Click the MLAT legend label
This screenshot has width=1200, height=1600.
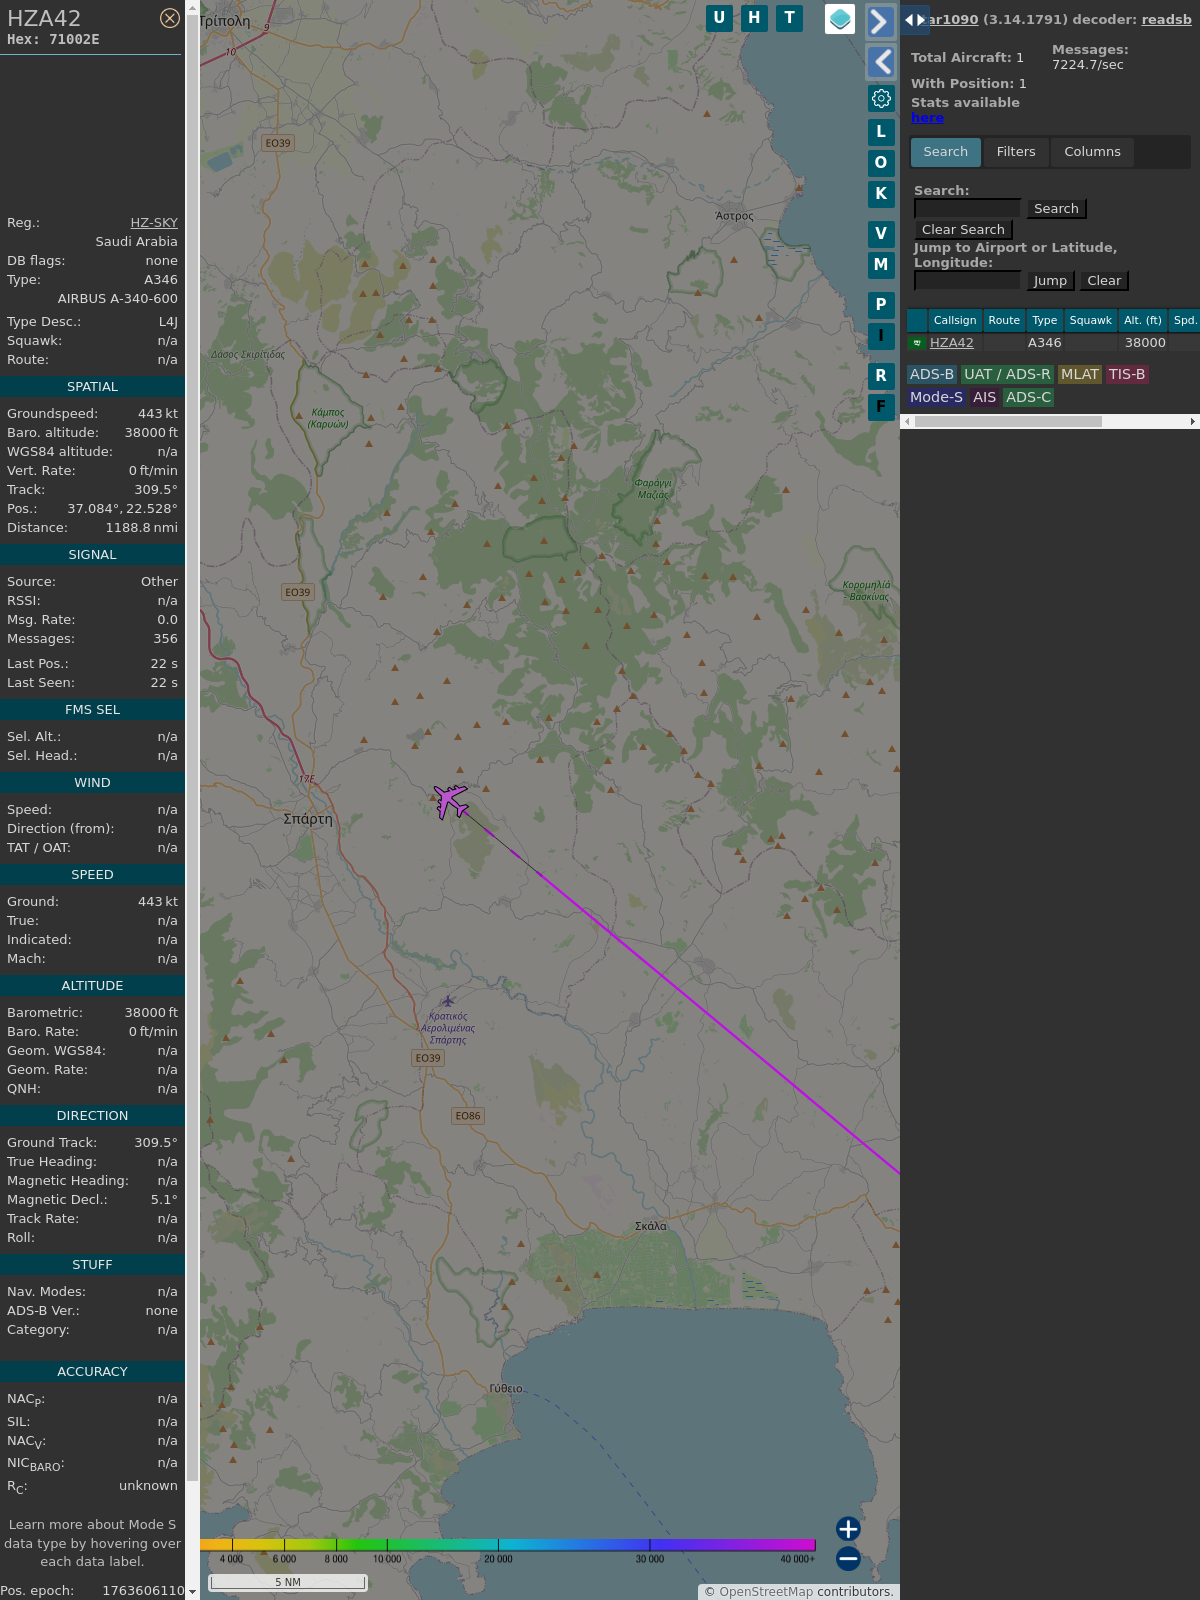[1080, 374]
